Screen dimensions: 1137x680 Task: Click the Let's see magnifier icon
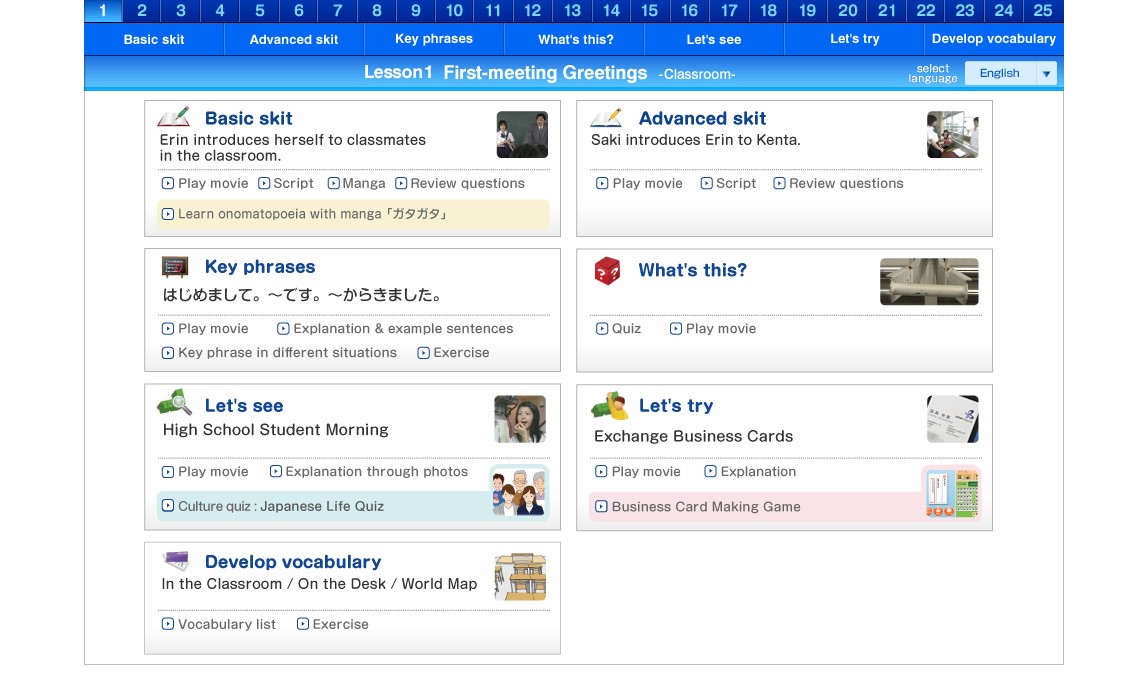click(x=174, y=402)
